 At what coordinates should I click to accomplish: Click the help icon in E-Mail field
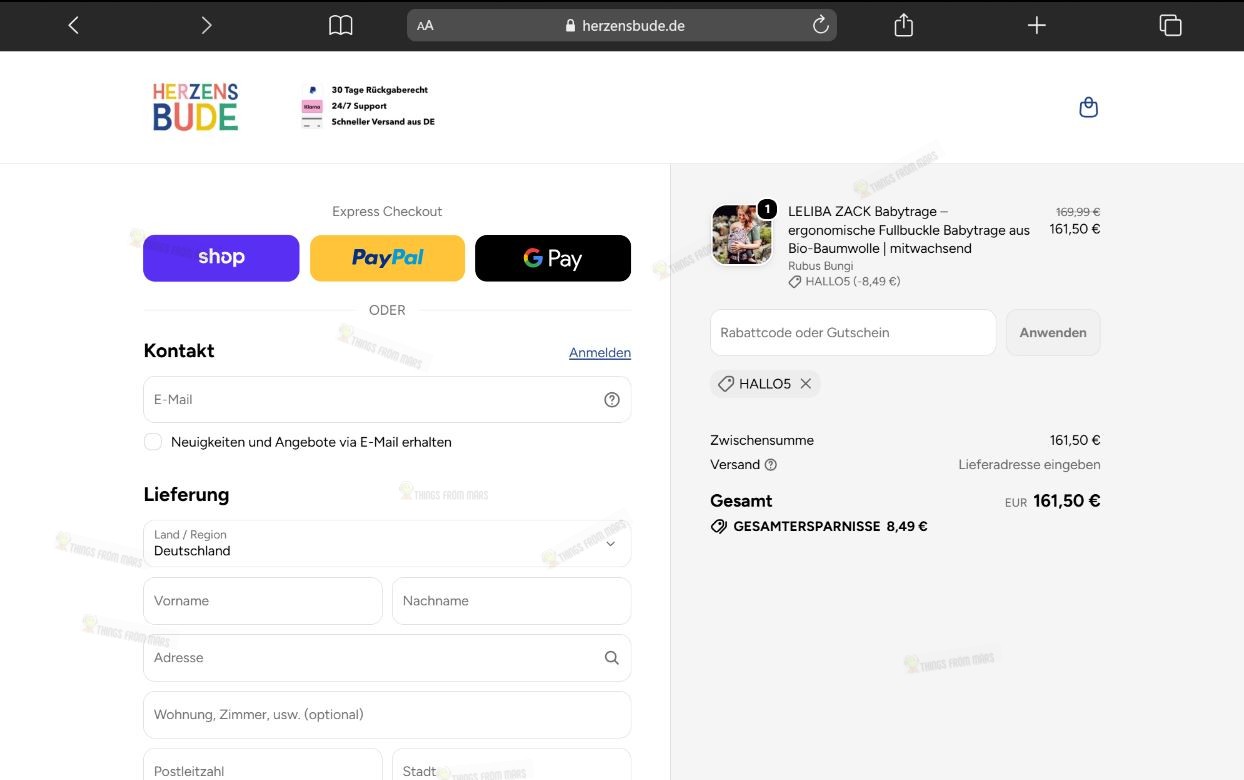click(x=612, y=400)
